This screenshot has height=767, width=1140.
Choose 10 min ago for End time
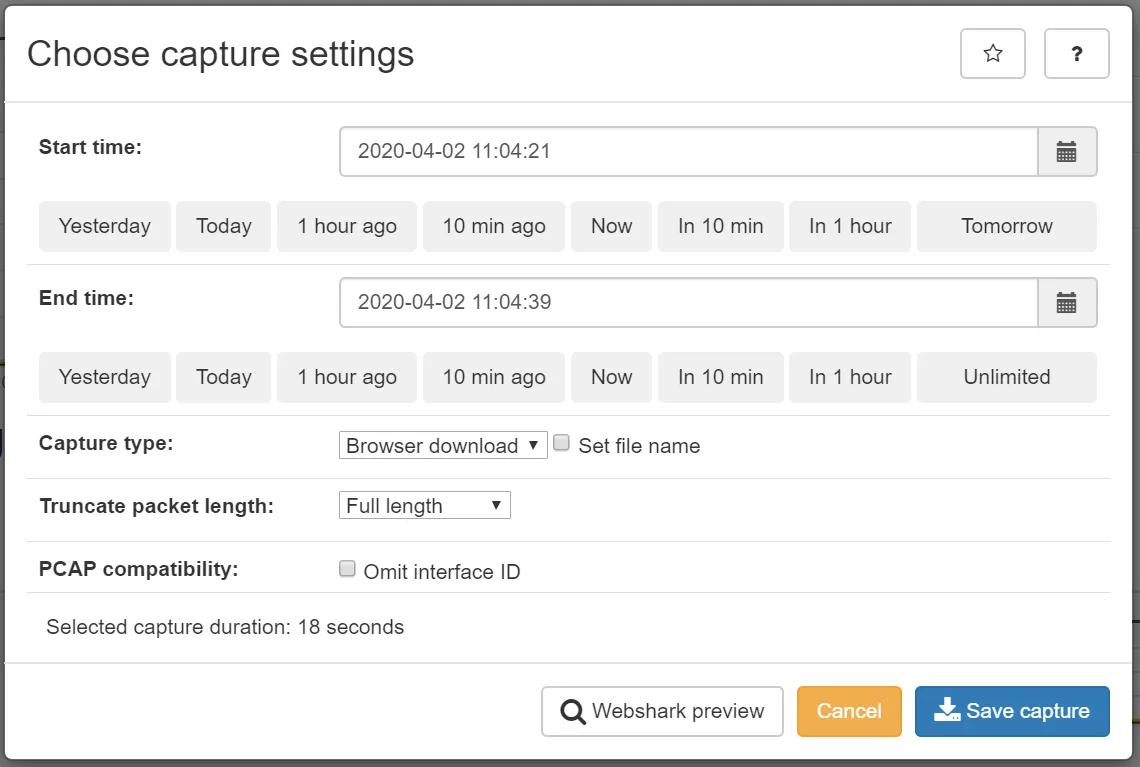[494, 378]
